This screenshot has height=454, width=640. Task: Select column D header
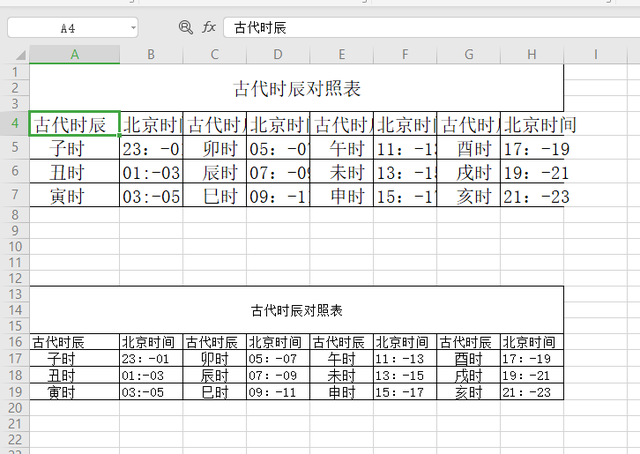point(278,55)
